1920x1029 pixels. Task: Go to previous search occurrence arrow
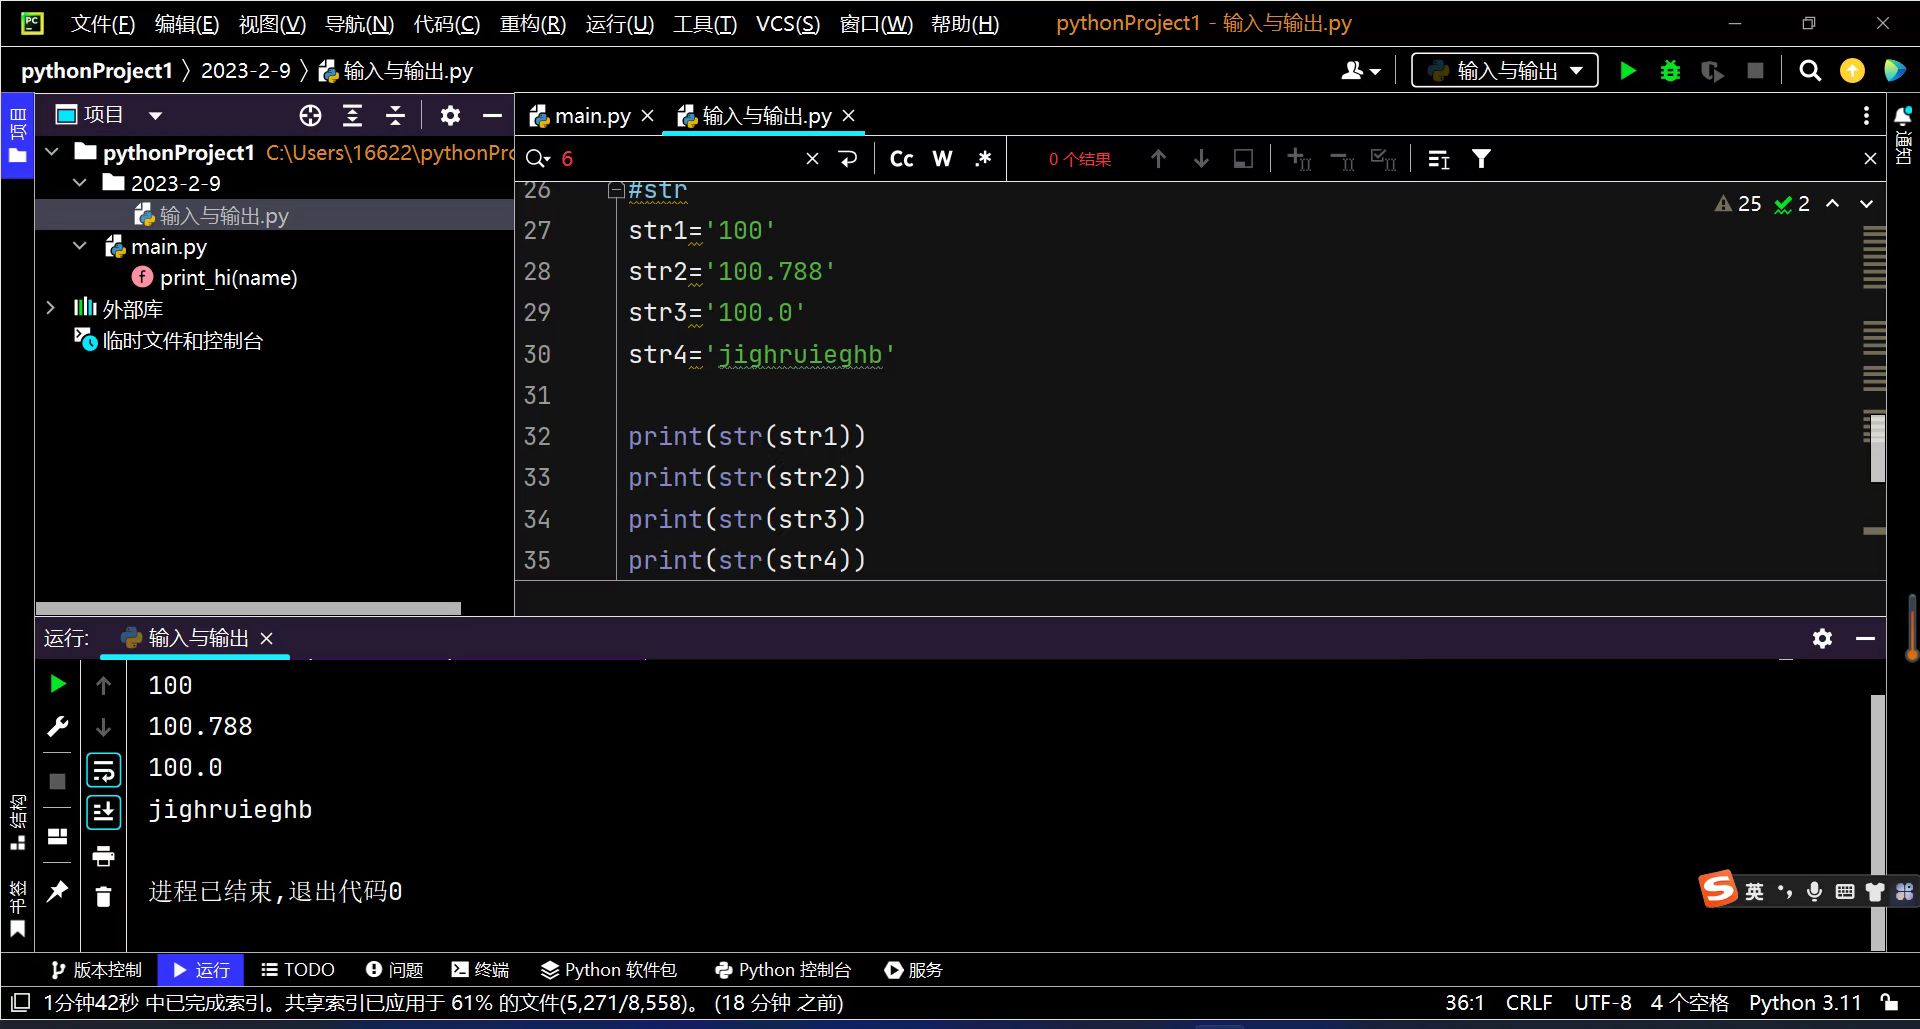click(1158, 159)
